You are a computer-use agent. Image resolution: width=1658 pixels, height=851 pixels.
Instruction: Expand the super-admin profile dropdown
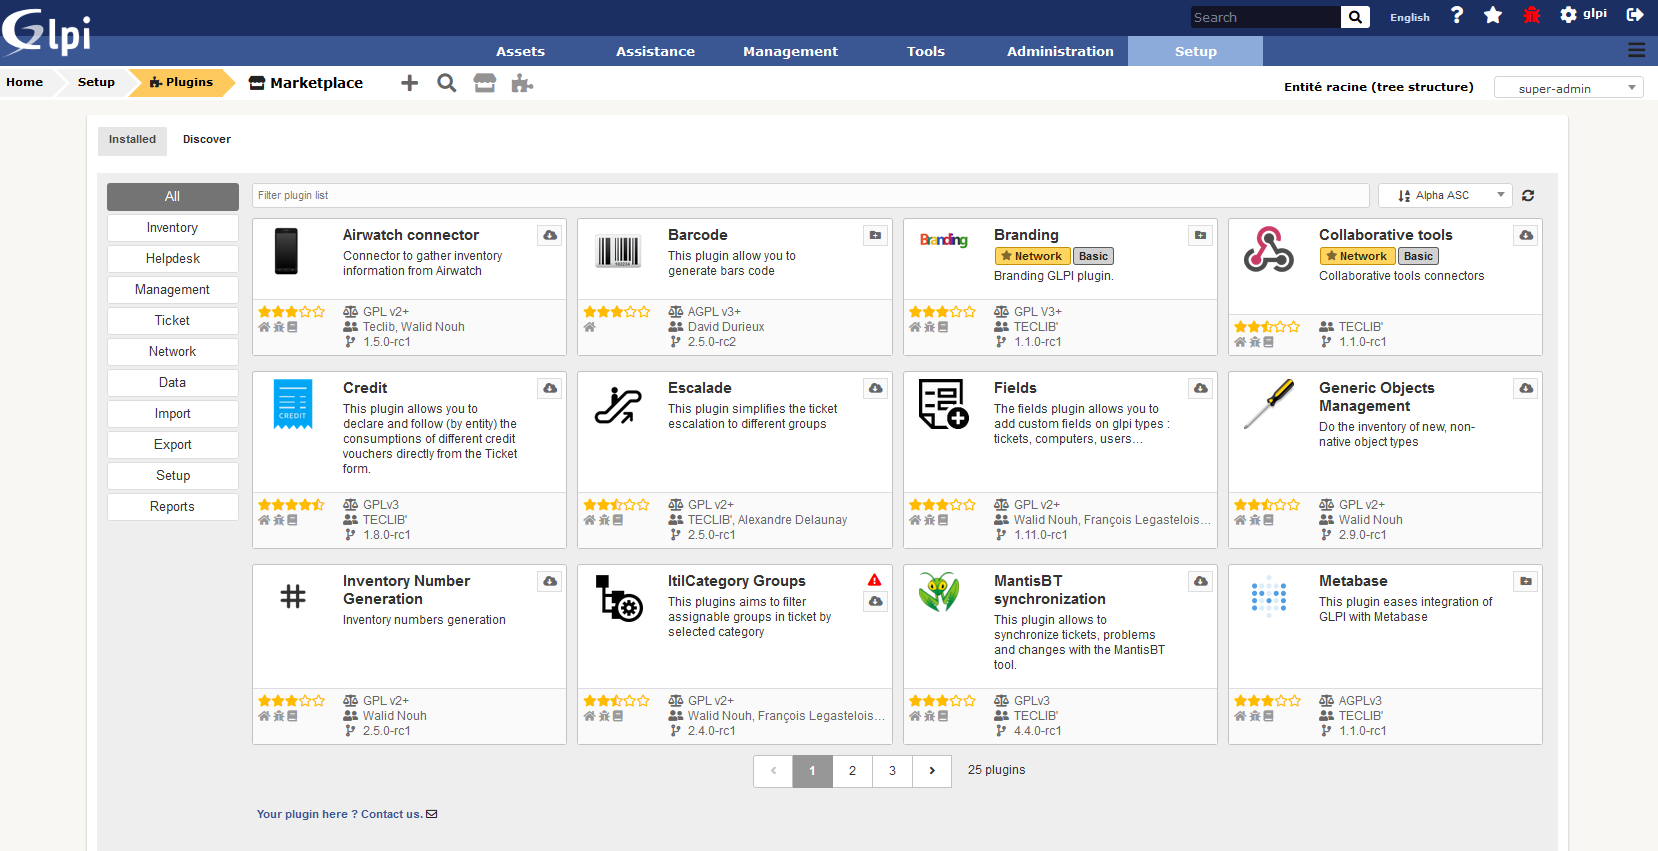click(x=1568, y=88)
